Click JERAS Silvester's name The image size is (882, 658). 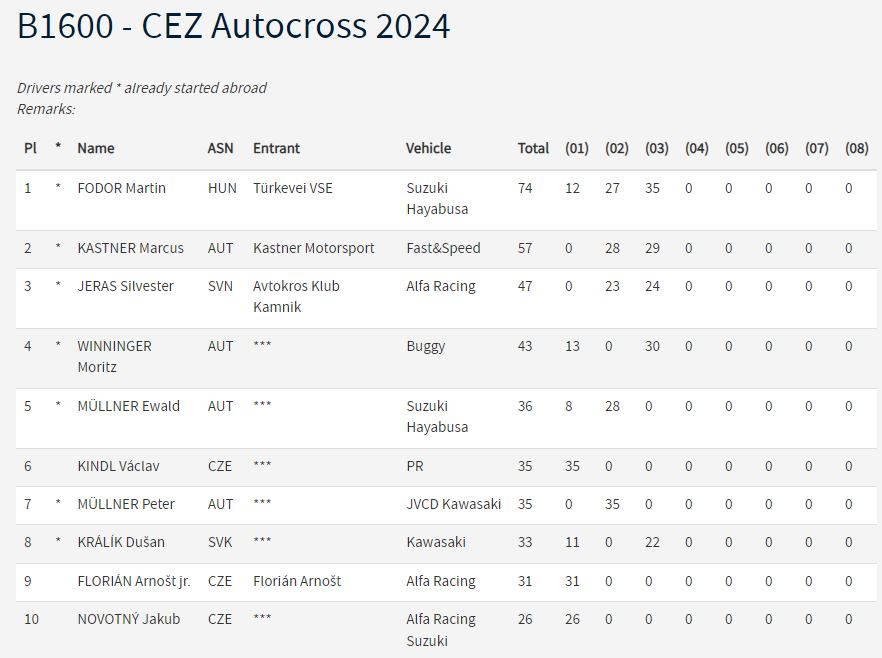pos(125,286)
